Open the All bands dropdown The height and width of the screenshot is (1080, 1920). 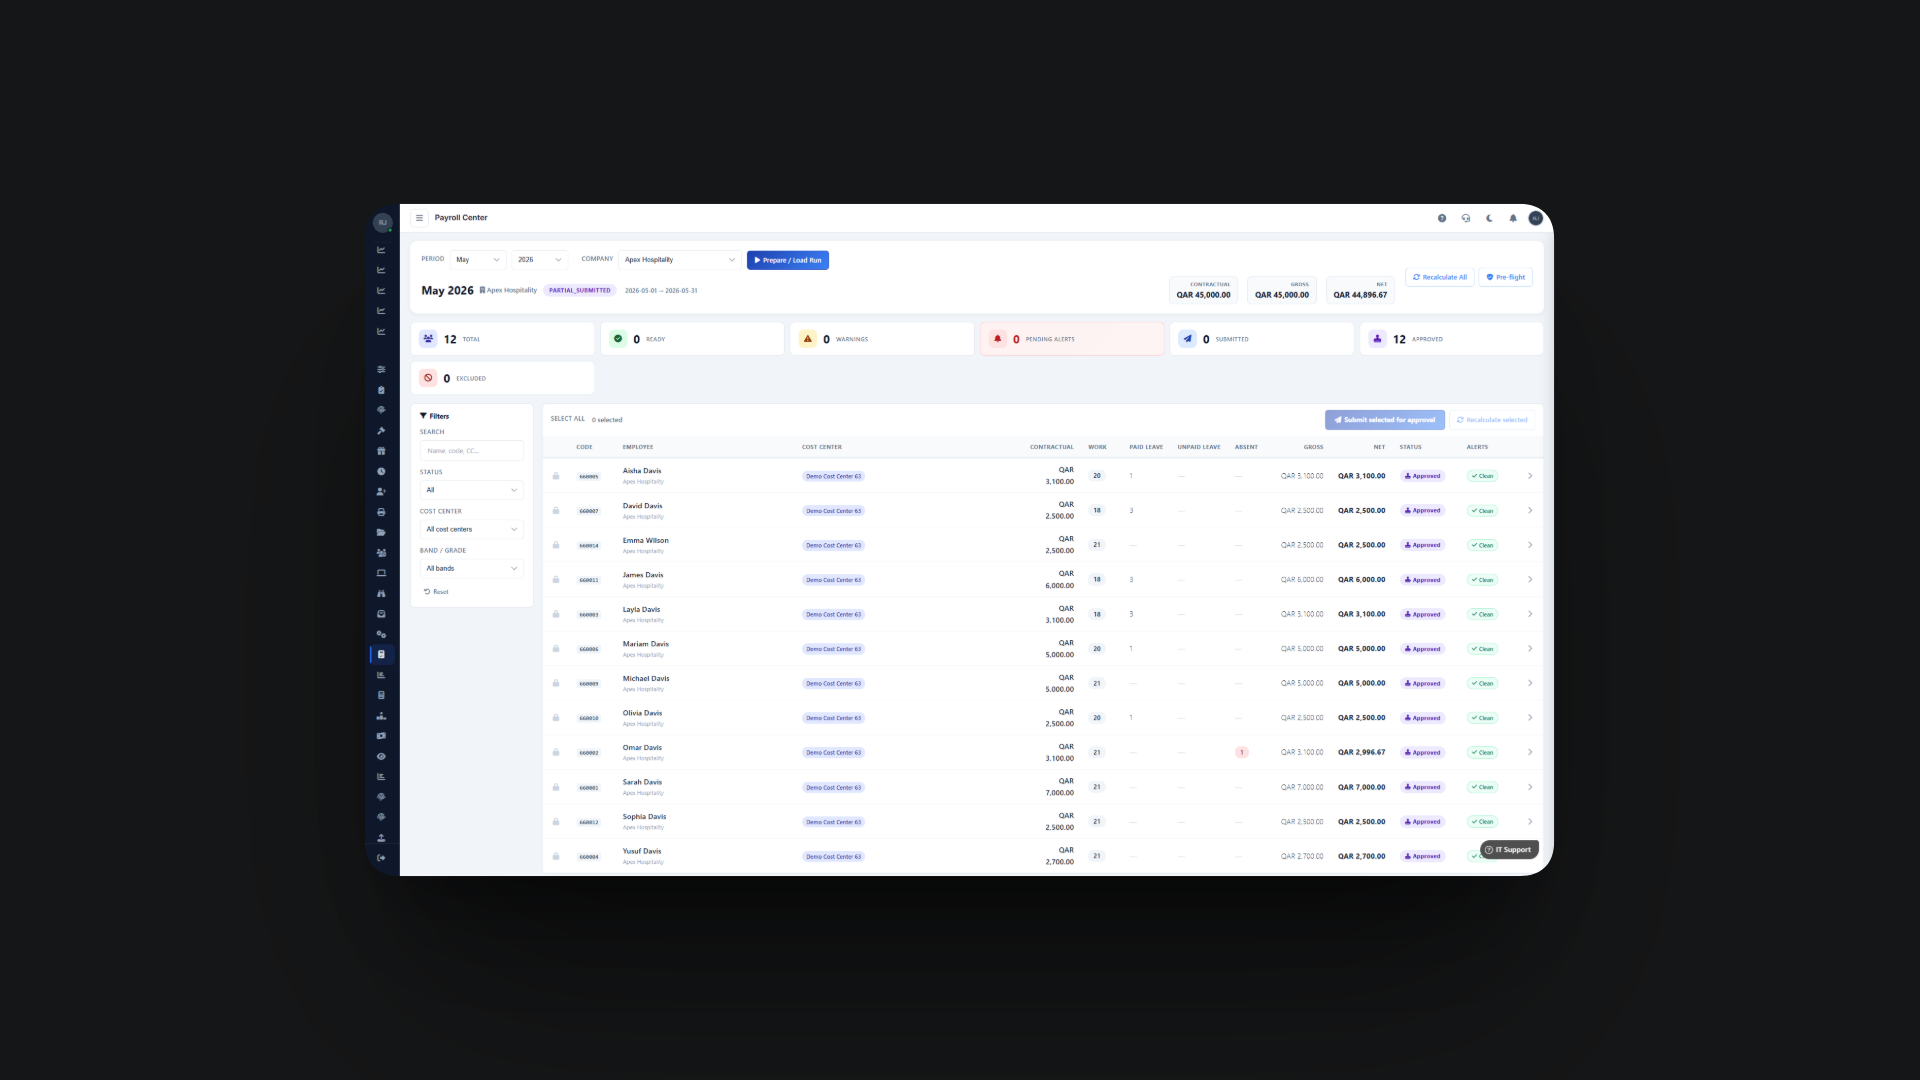[472, 568]
